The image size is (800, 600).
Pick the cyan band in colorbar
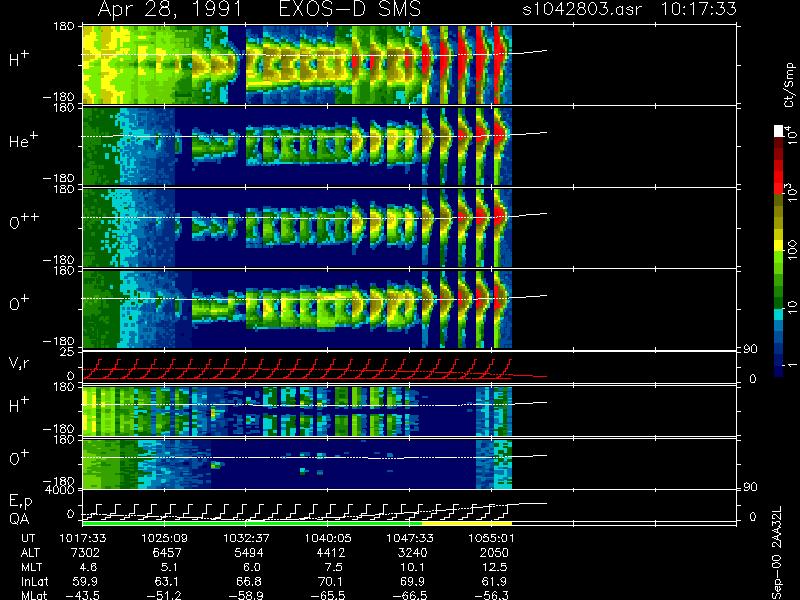[x=778, y=314]
